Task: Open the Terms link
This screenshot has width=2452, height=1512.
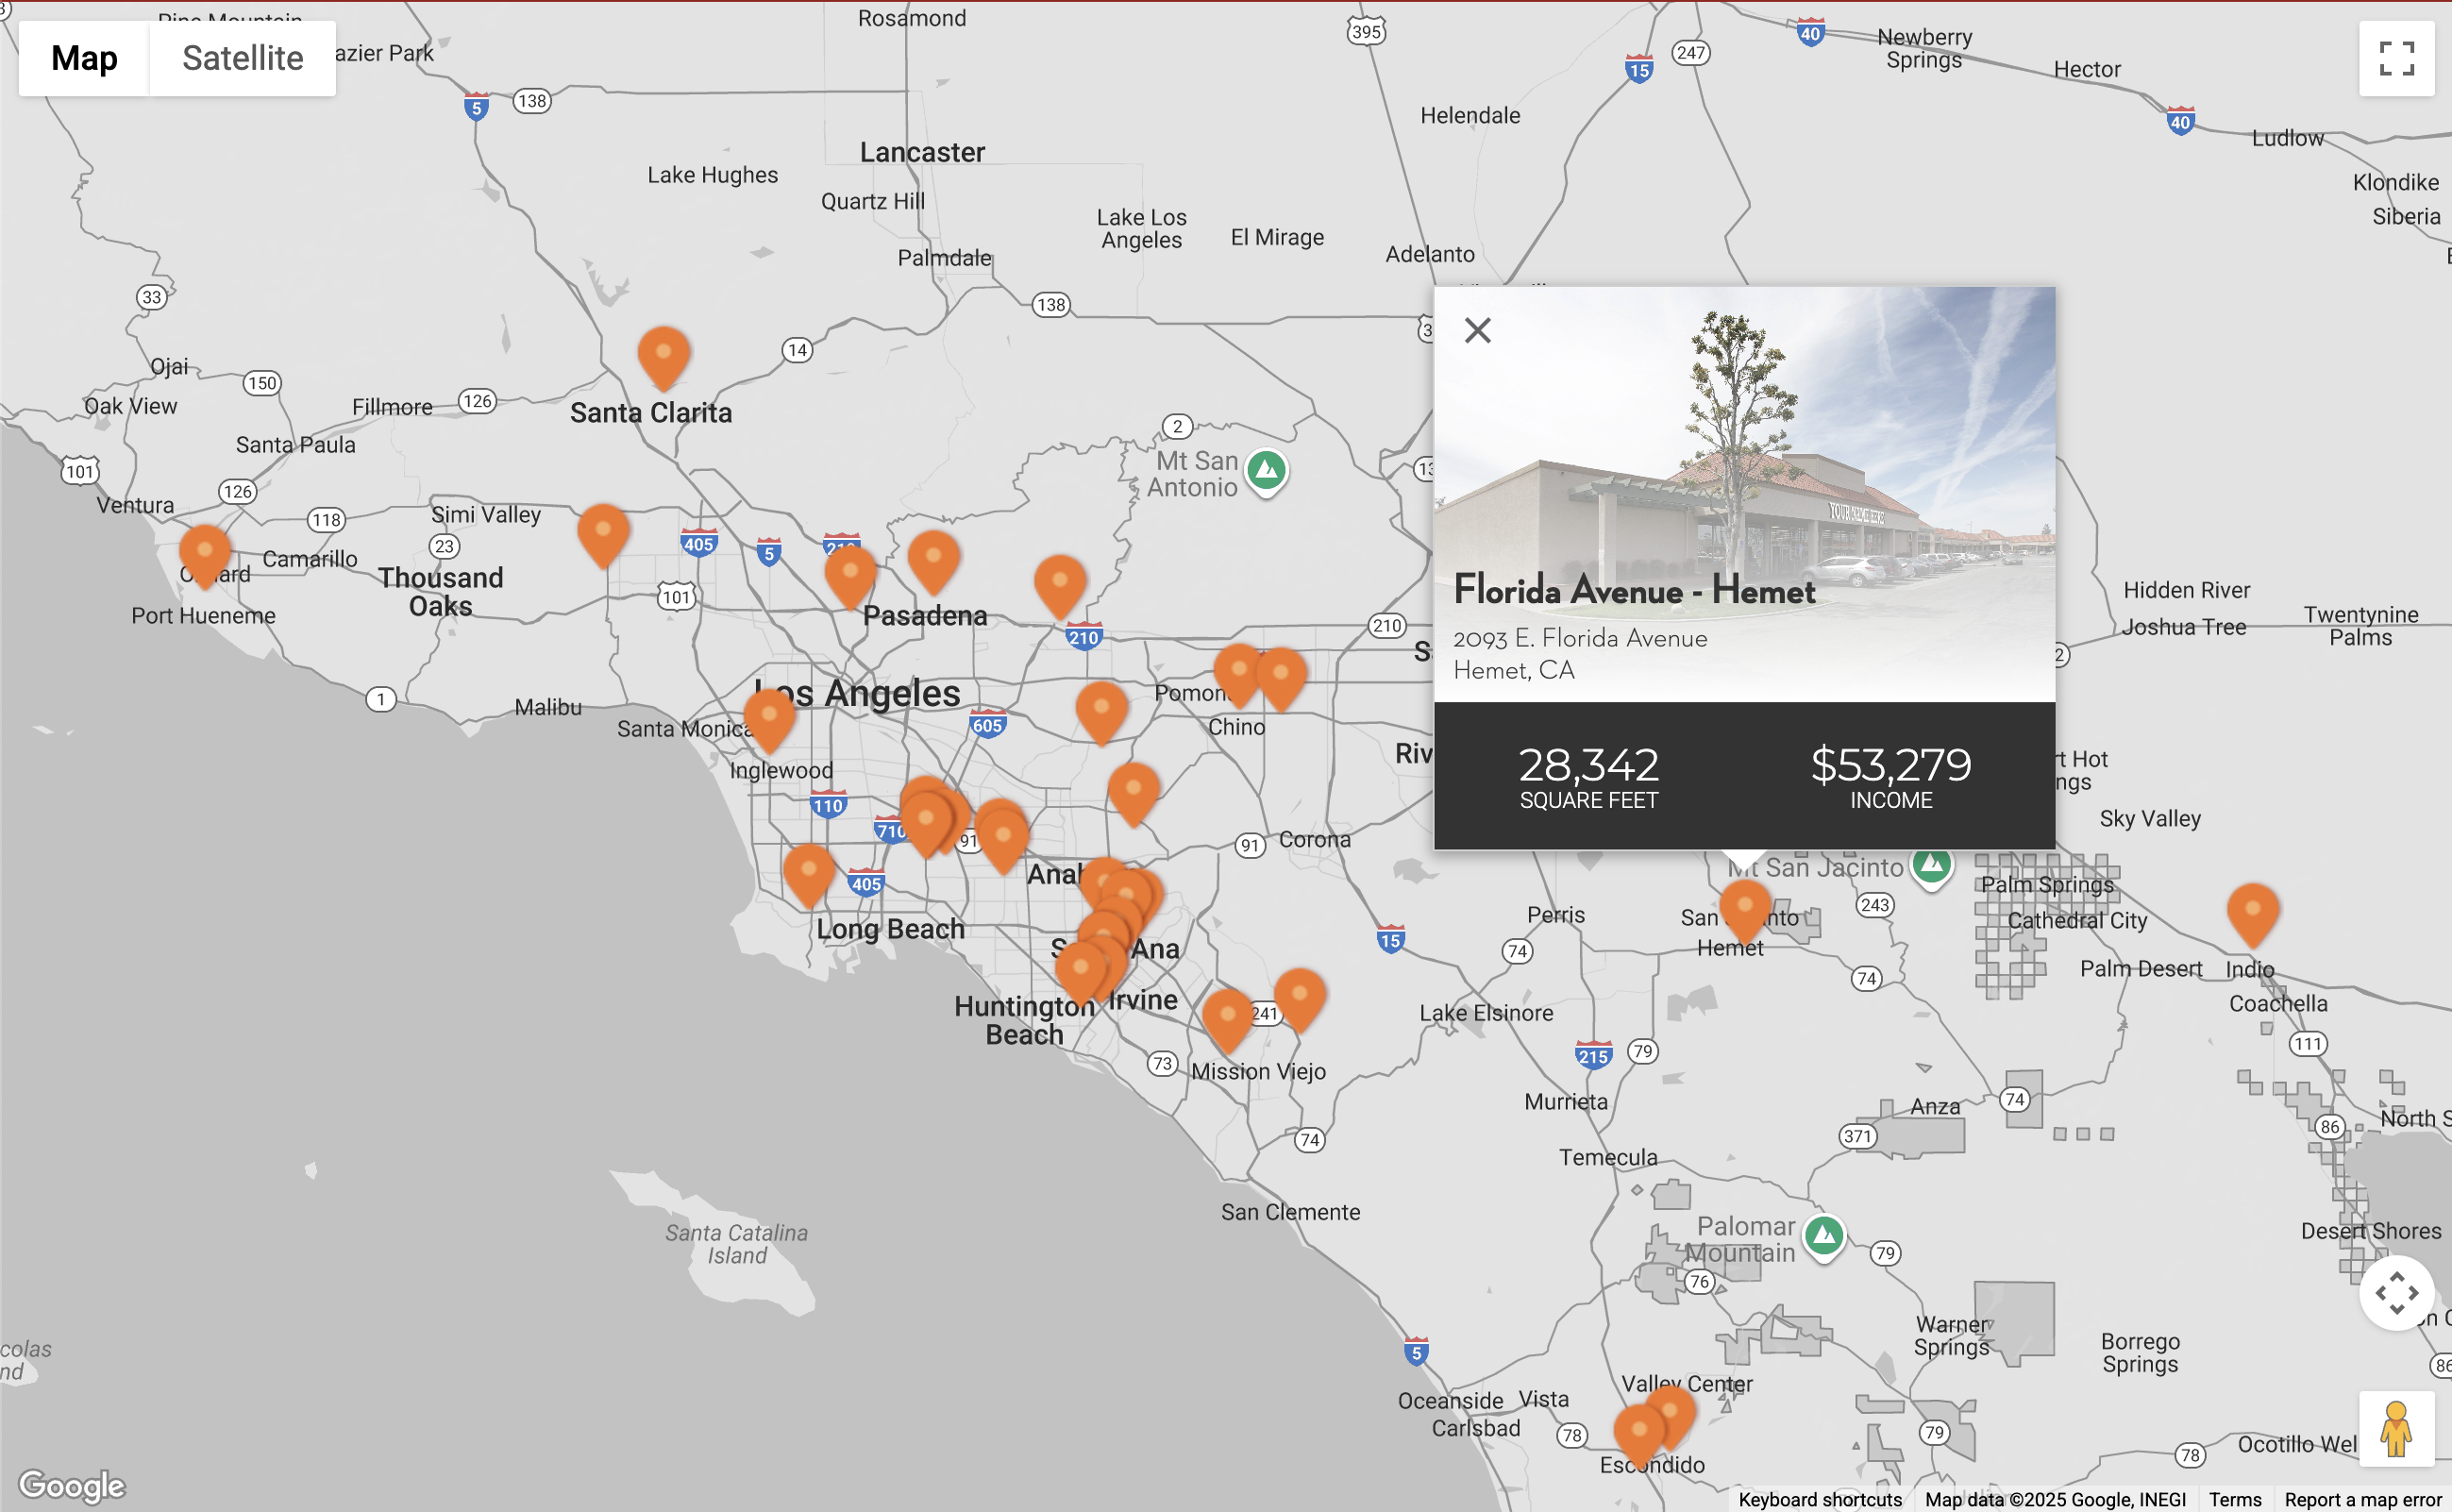Action: tap(2235, 1499)
